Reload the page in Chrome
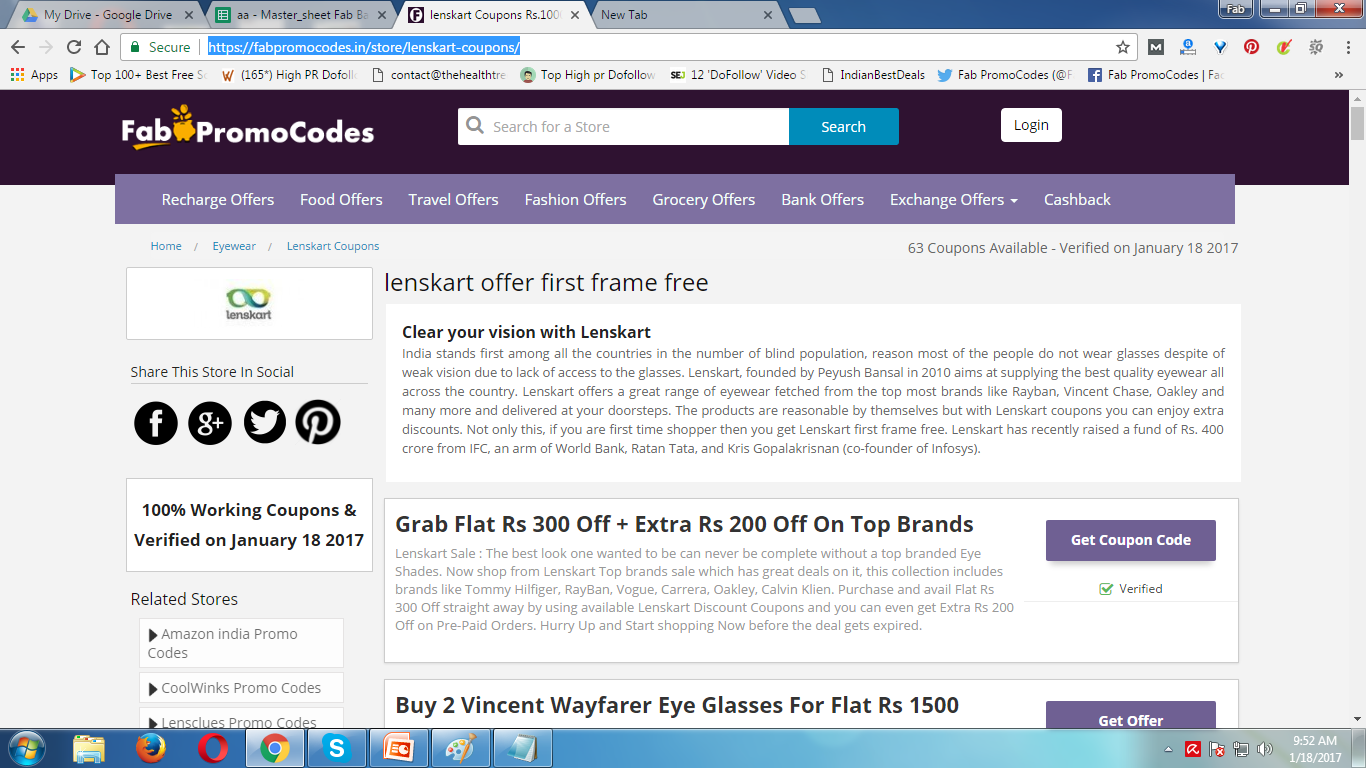 pos(74,47)
